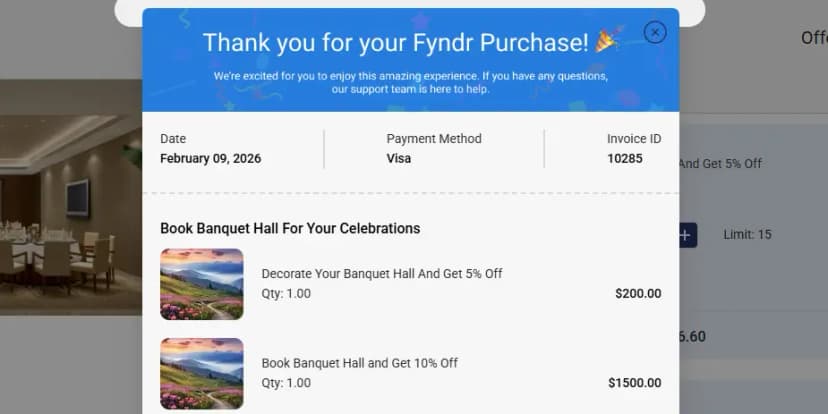
Task: Click Qty: 1.00 under the Decorate offer
Action: click(x=286, y=294)
